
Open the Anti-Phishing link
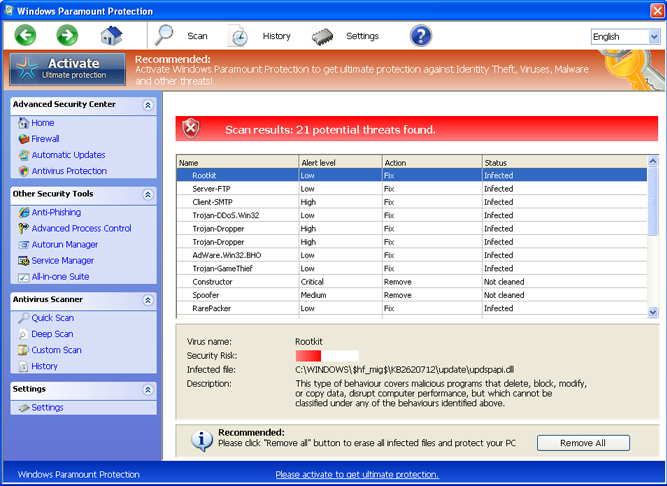tap(56, 212)
